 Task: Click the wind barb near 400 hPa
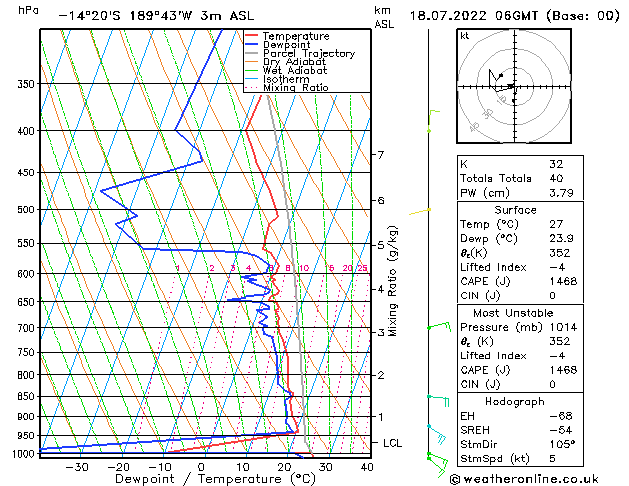(x=433, y=121)
